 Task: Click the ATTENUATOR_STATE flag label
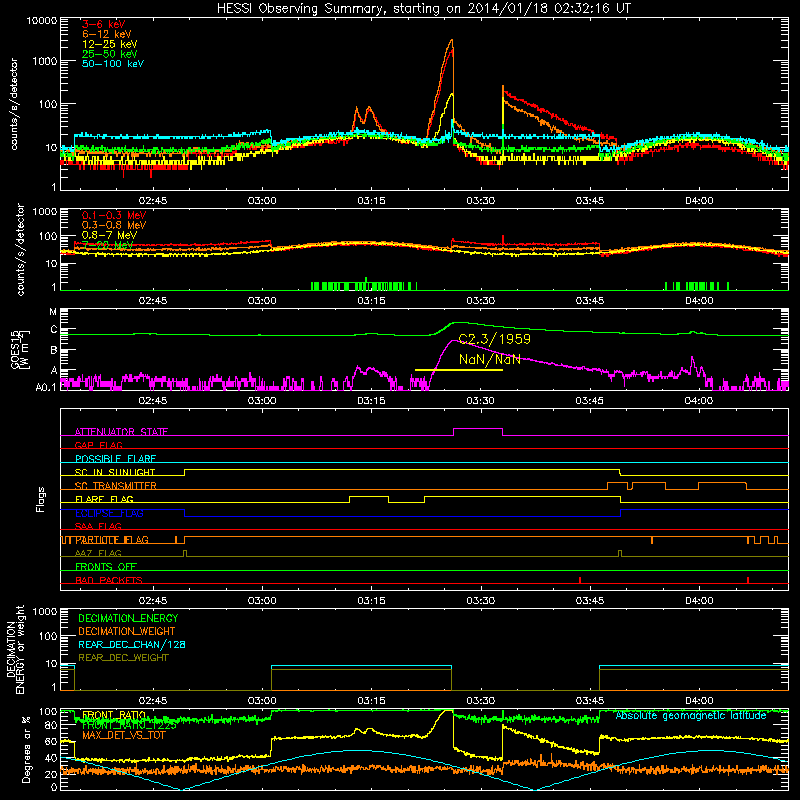click(x=121, y=432)
